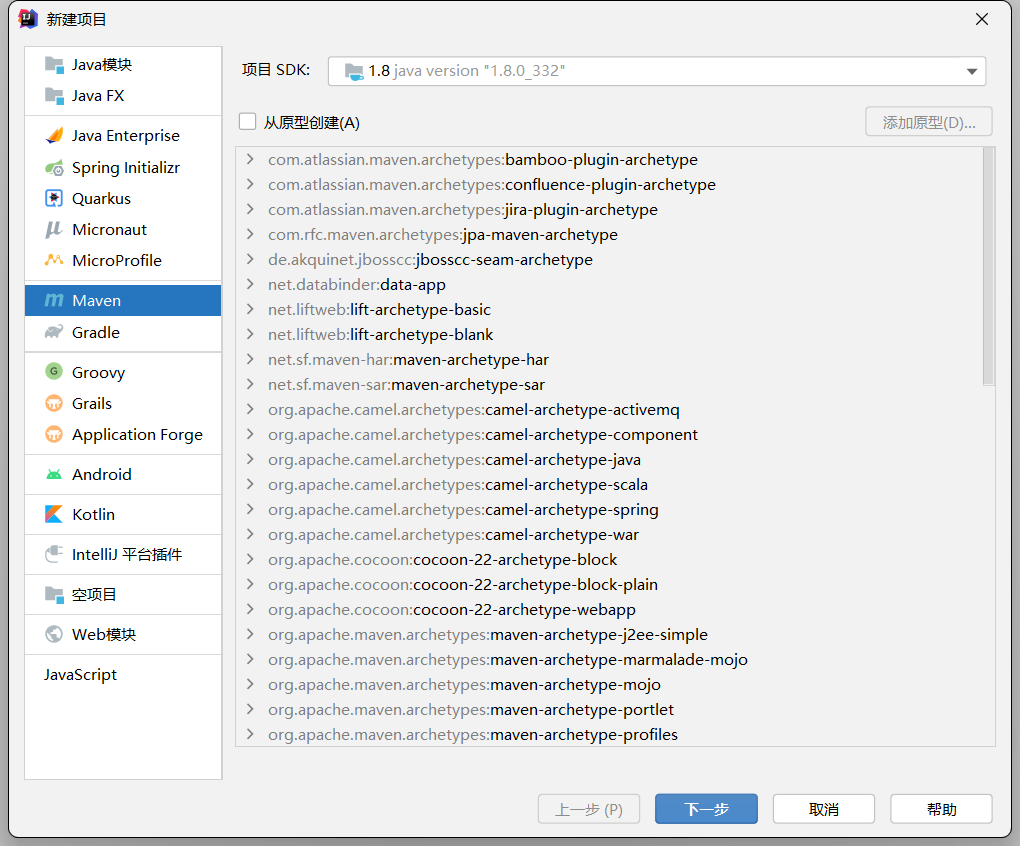Select JavaScript project type
This screenshot has width=1020, height=846.
click(x=123, y=674)
